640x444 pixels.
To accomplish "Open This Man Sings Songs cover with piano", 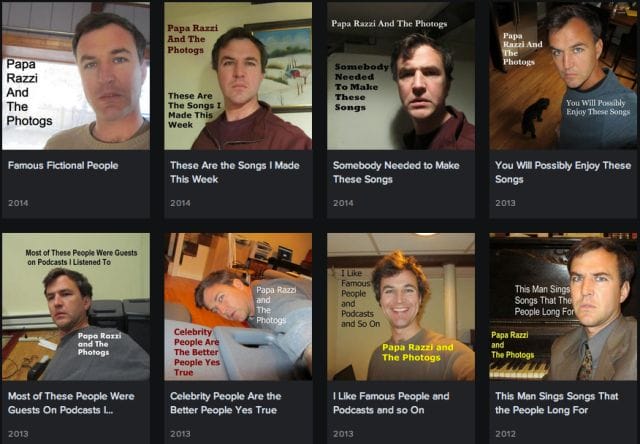I will tap(563, 307).
